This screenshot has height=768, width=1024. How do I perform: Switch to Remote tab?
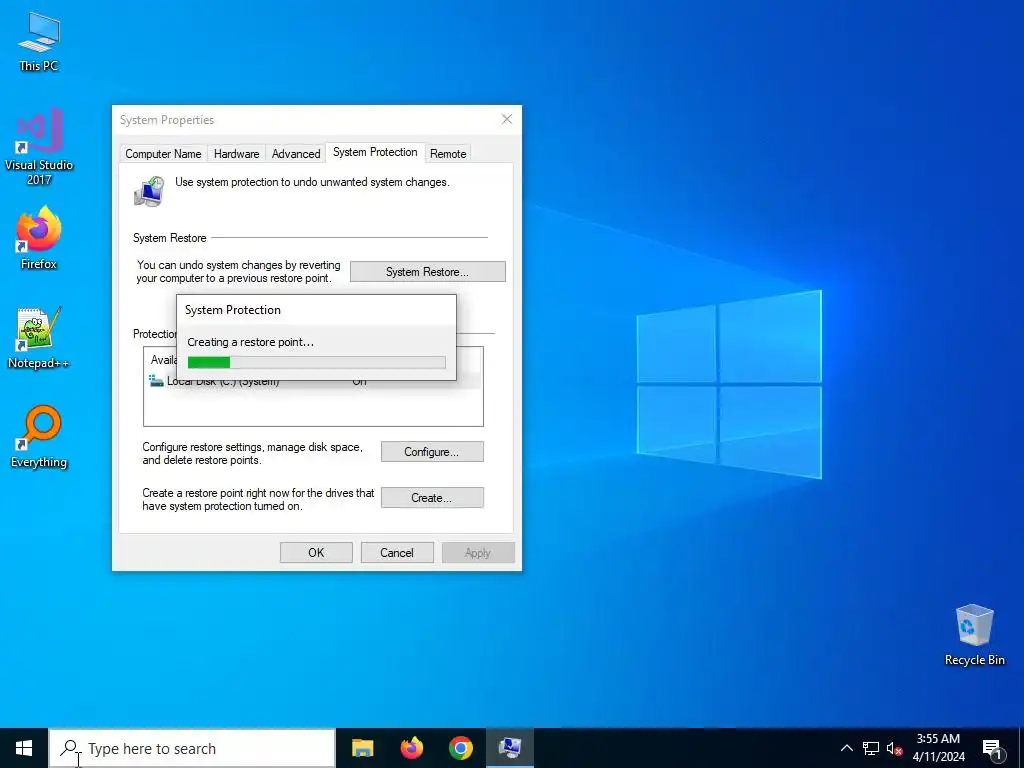448,153
